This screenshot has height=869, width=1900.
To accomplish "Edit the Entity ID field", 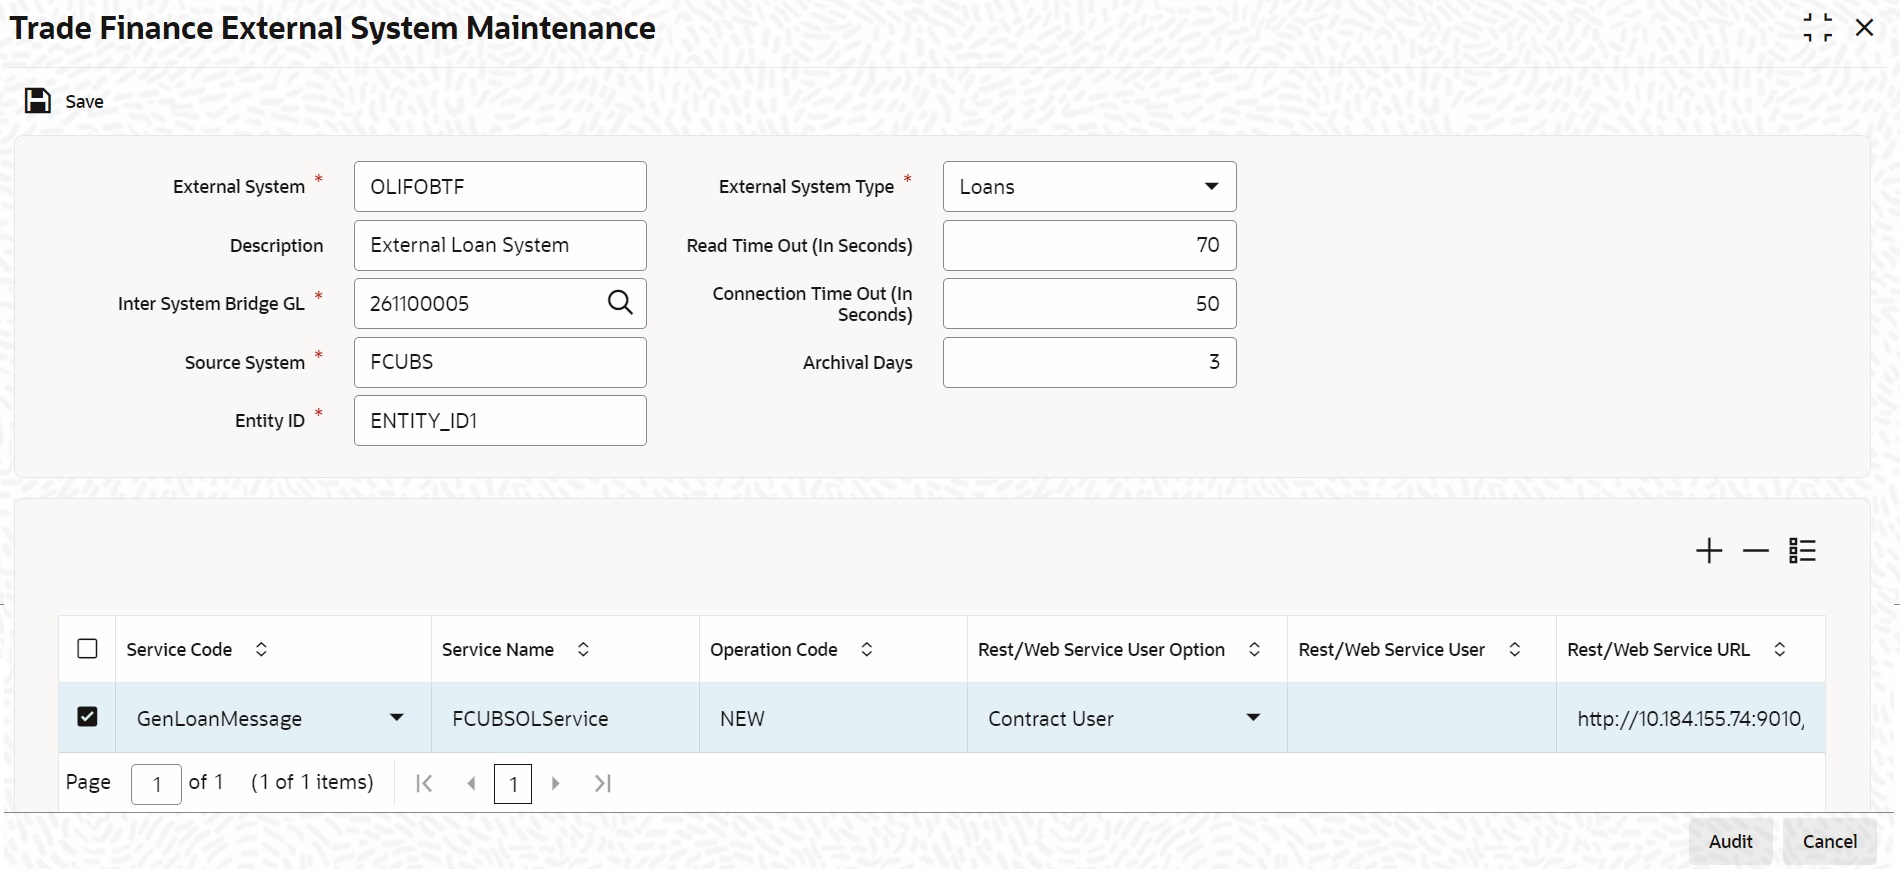I will (x=500, y=421).
